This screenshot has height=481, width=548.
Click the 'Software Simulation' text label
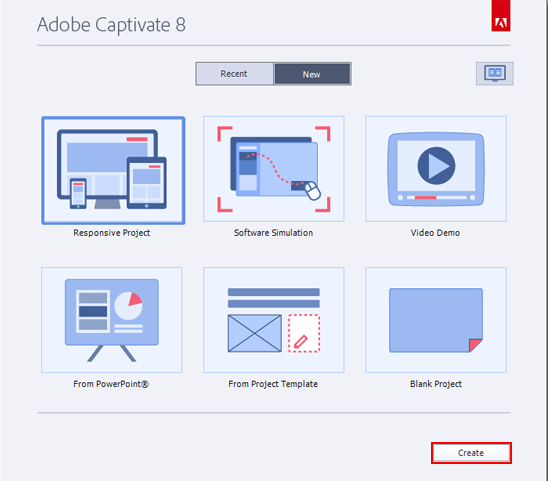pos(273,233)
